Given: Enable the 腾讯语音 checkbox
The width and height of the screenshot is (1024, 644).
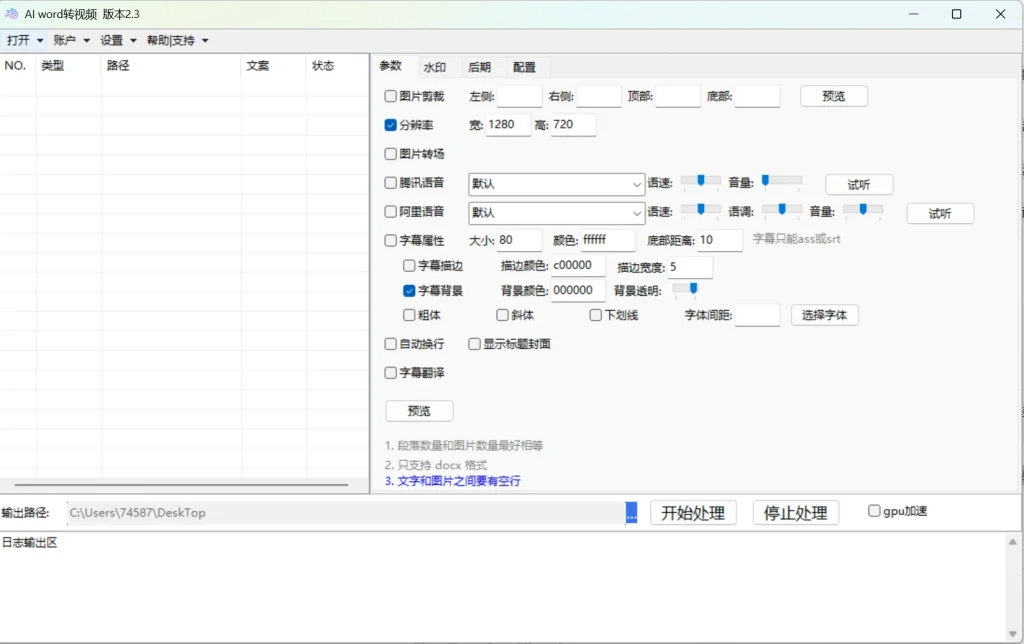Looking at the screenshot, I should click(x=391, y=182).
